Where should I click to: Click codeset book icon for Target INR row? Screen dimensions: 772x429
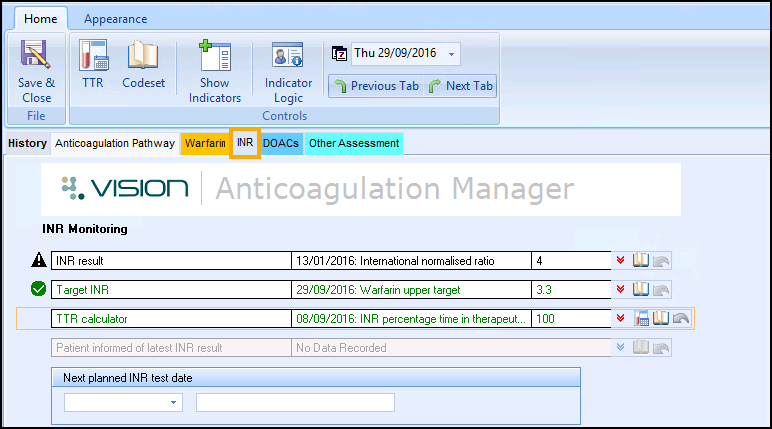(643, 290)
